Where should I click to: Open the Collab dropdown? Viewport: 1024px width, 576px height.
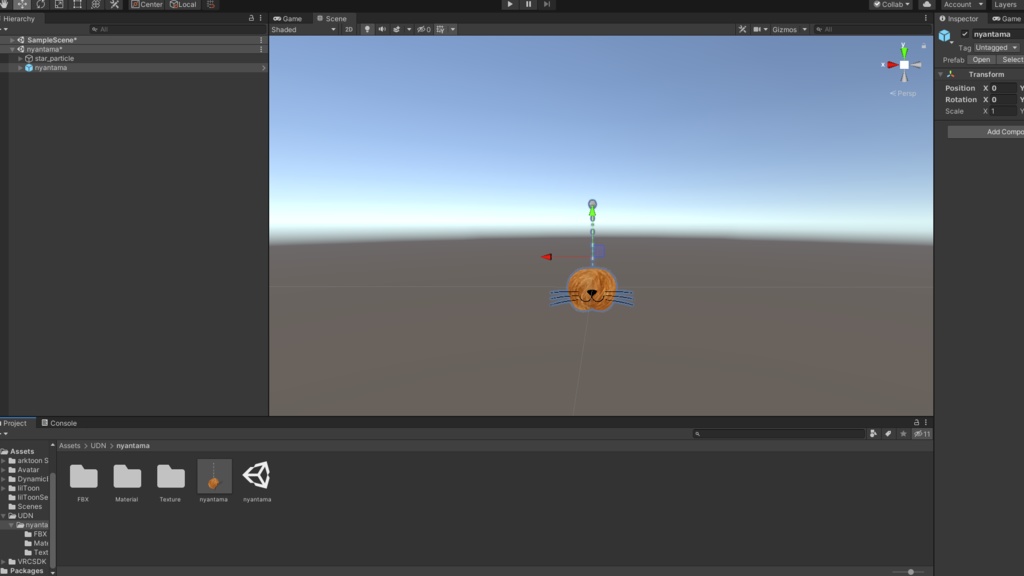coord(891,4)
